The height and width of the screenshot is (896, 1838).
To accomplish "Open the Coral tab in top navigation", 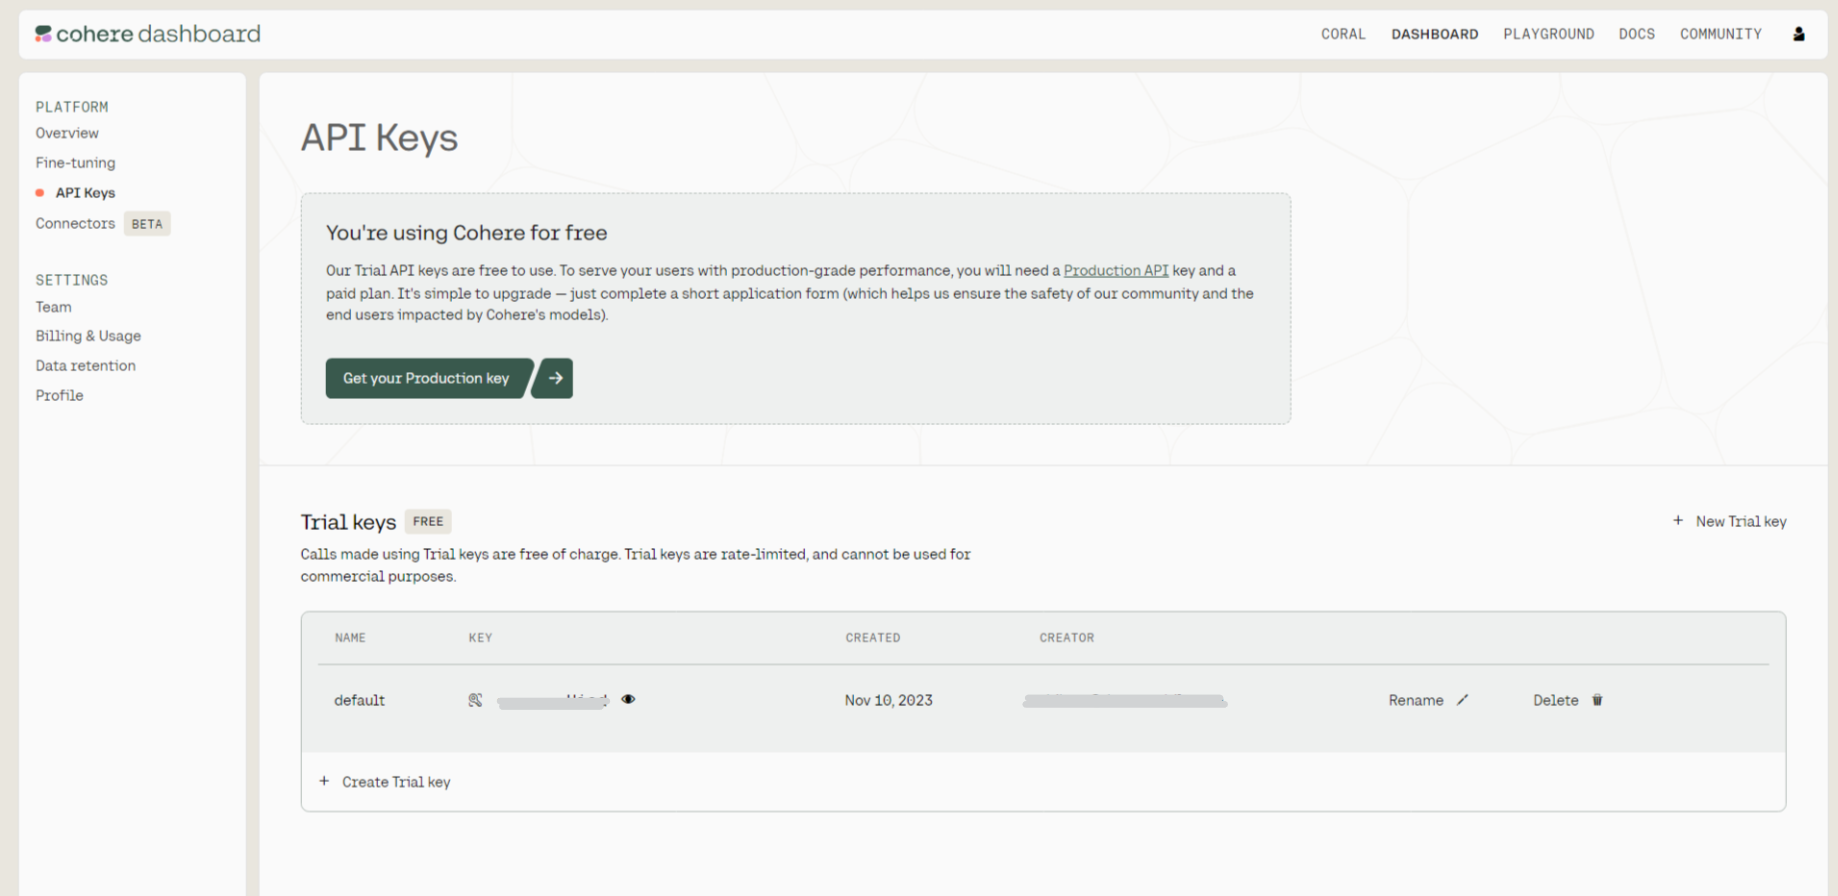I will coord(1342,34).
